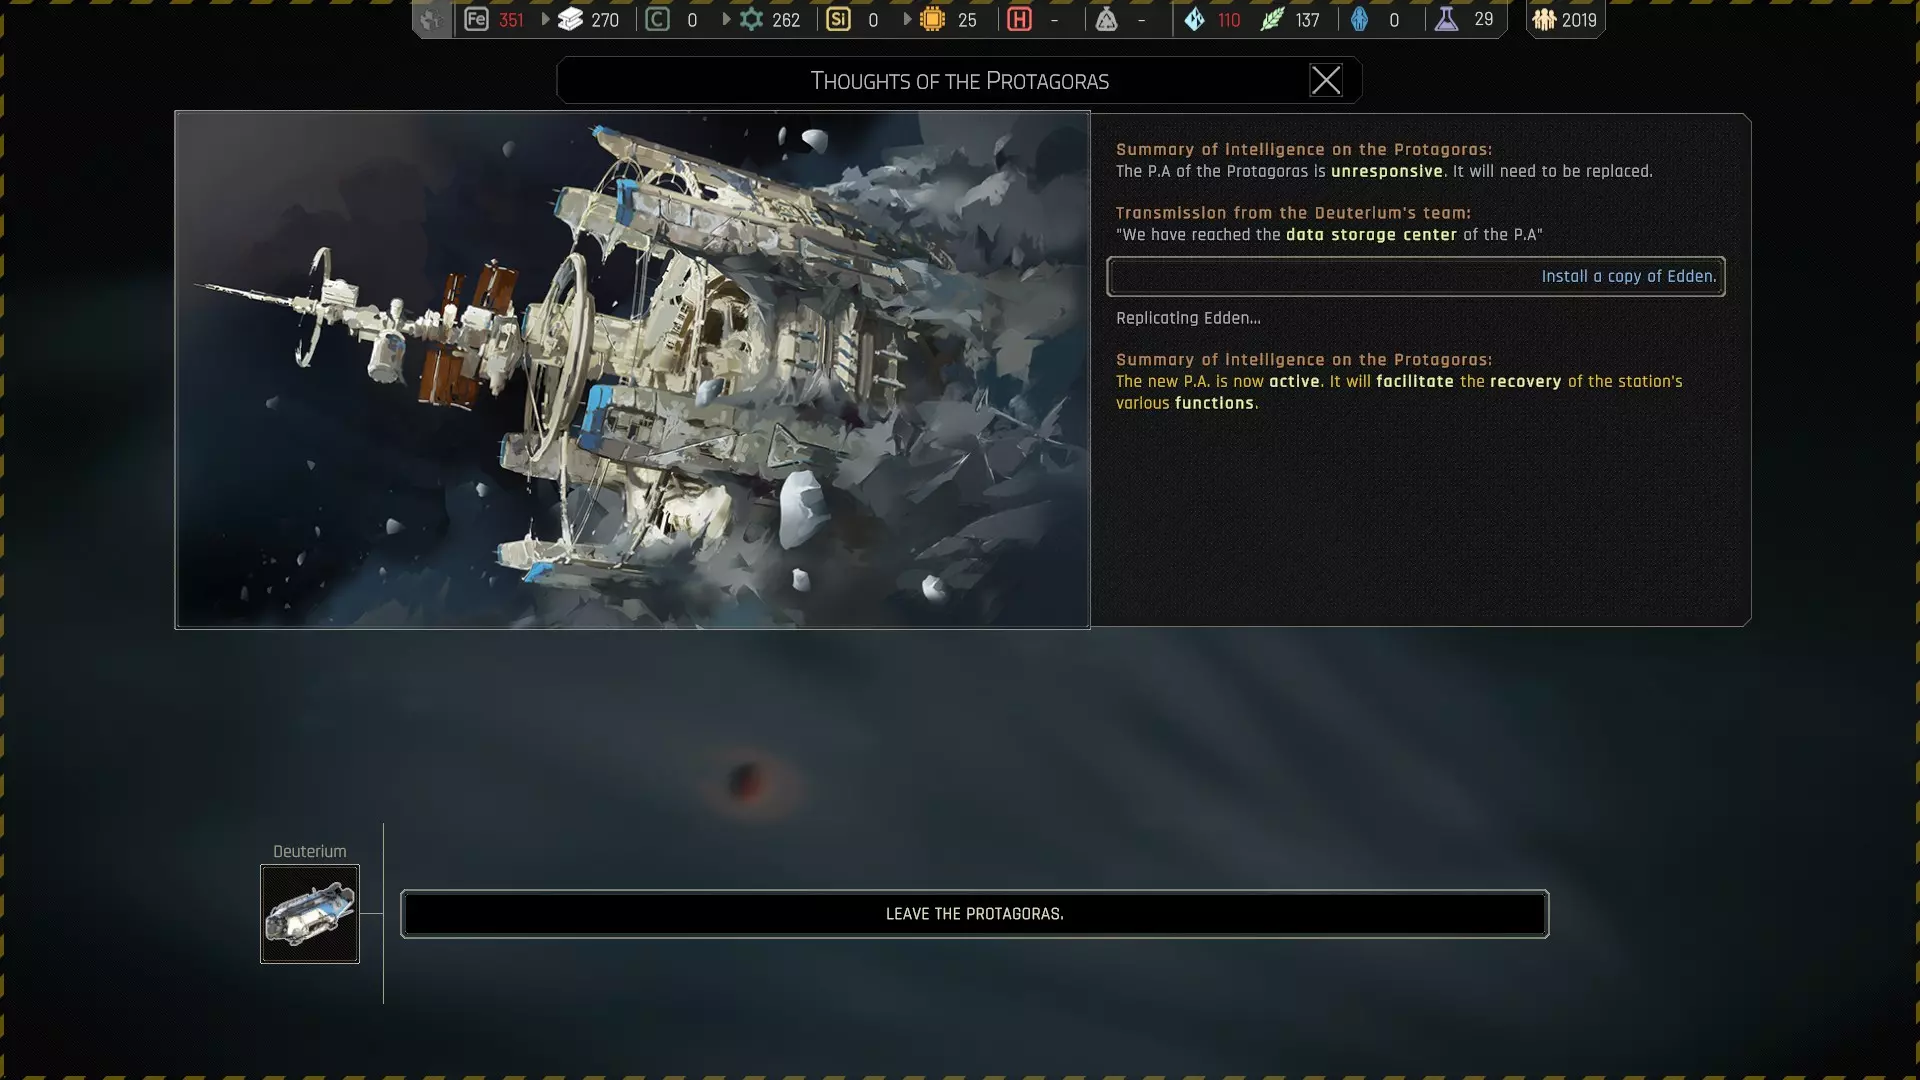Viewport: 1920px width, 1080px height.
Task: Click the blue ice crystal resource icon
Action: click(1194, 19)
